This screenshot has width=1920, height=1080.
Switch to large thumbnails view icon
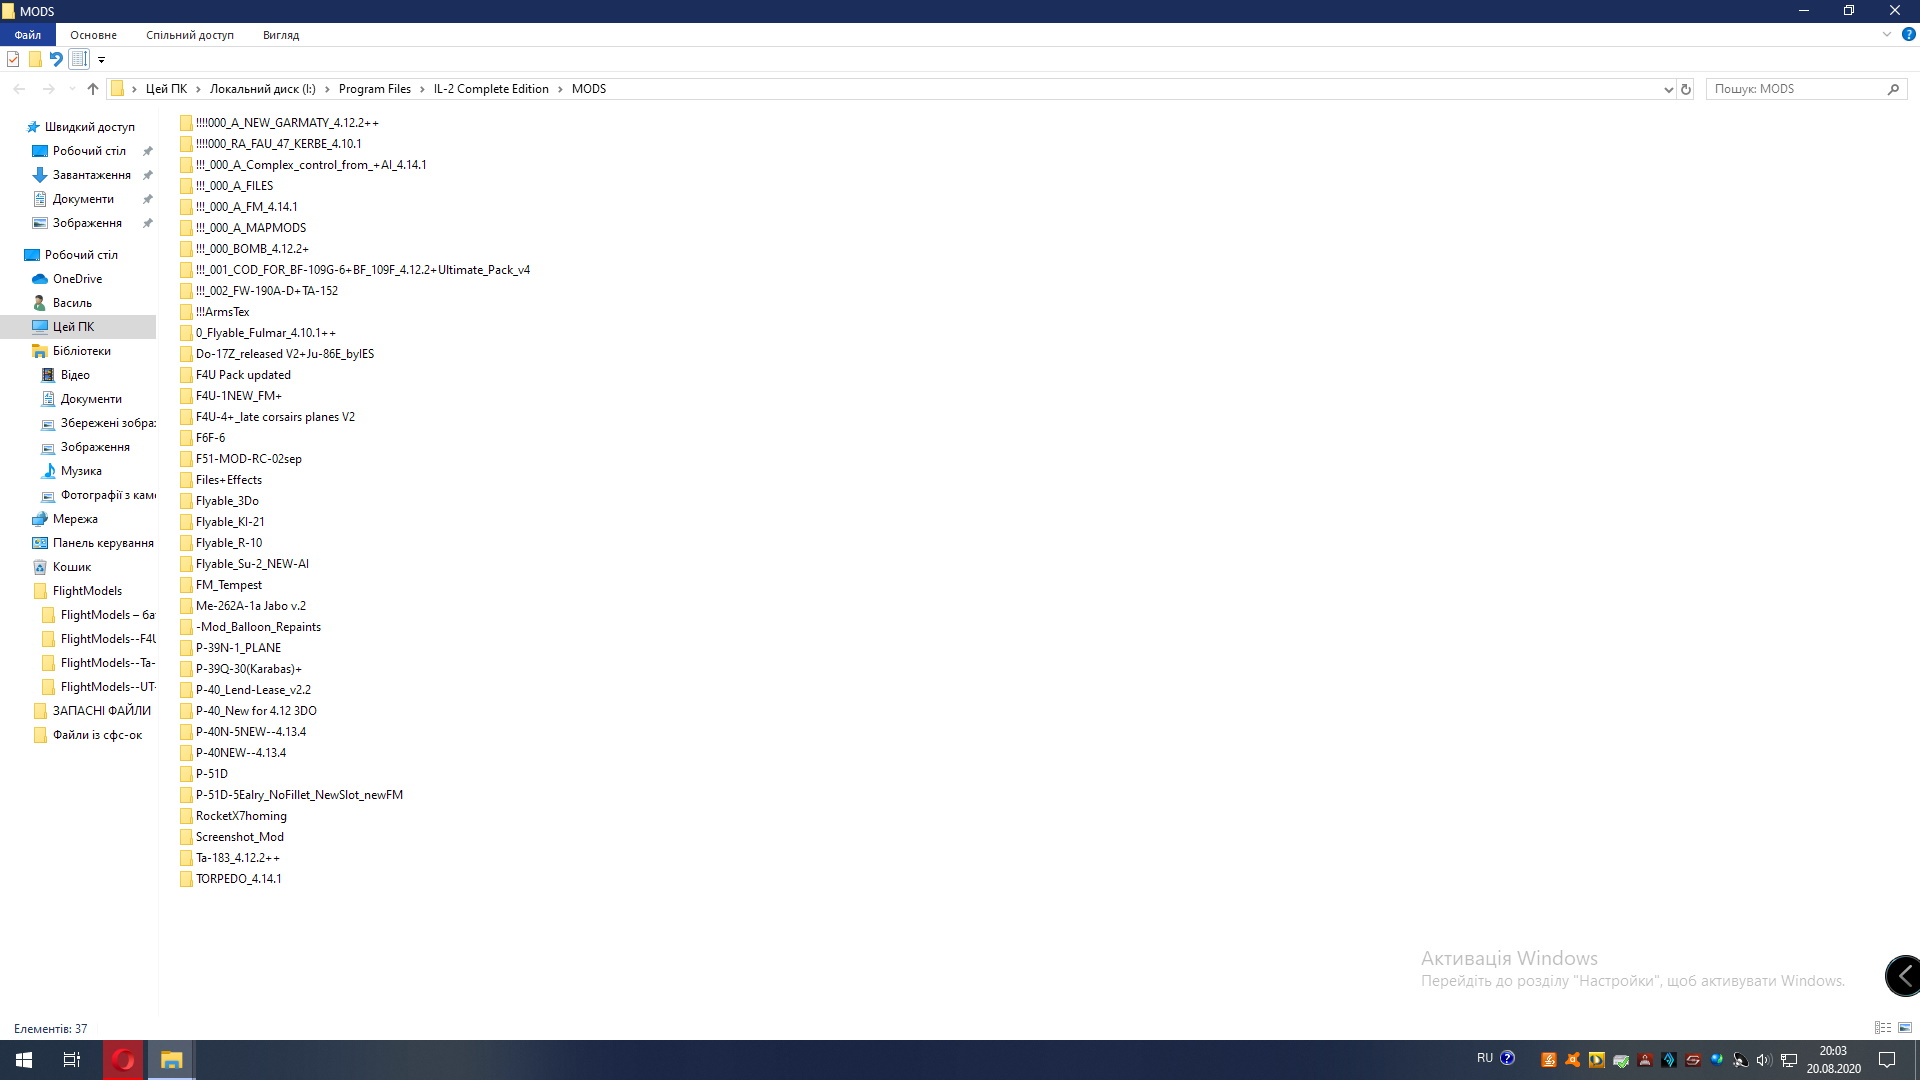pos(1905,1028)
